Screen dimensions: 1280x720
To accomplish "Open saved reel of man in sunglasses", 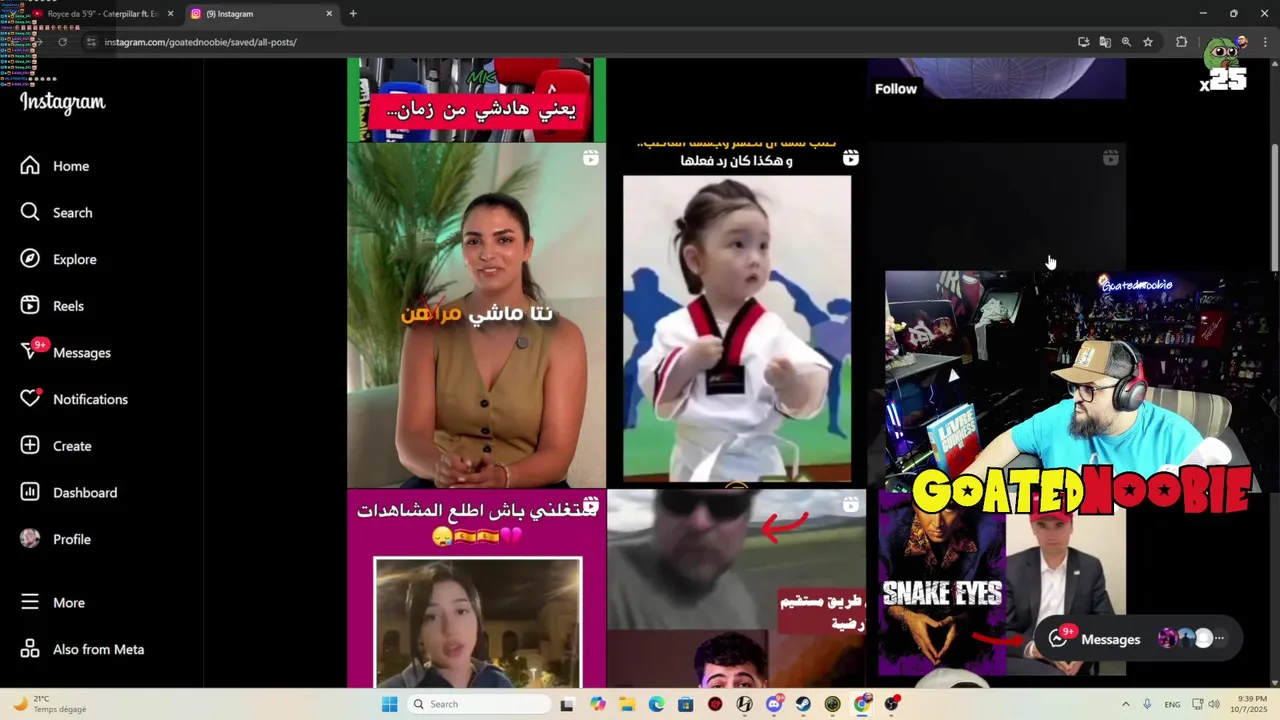I will (x=736, y=588).
